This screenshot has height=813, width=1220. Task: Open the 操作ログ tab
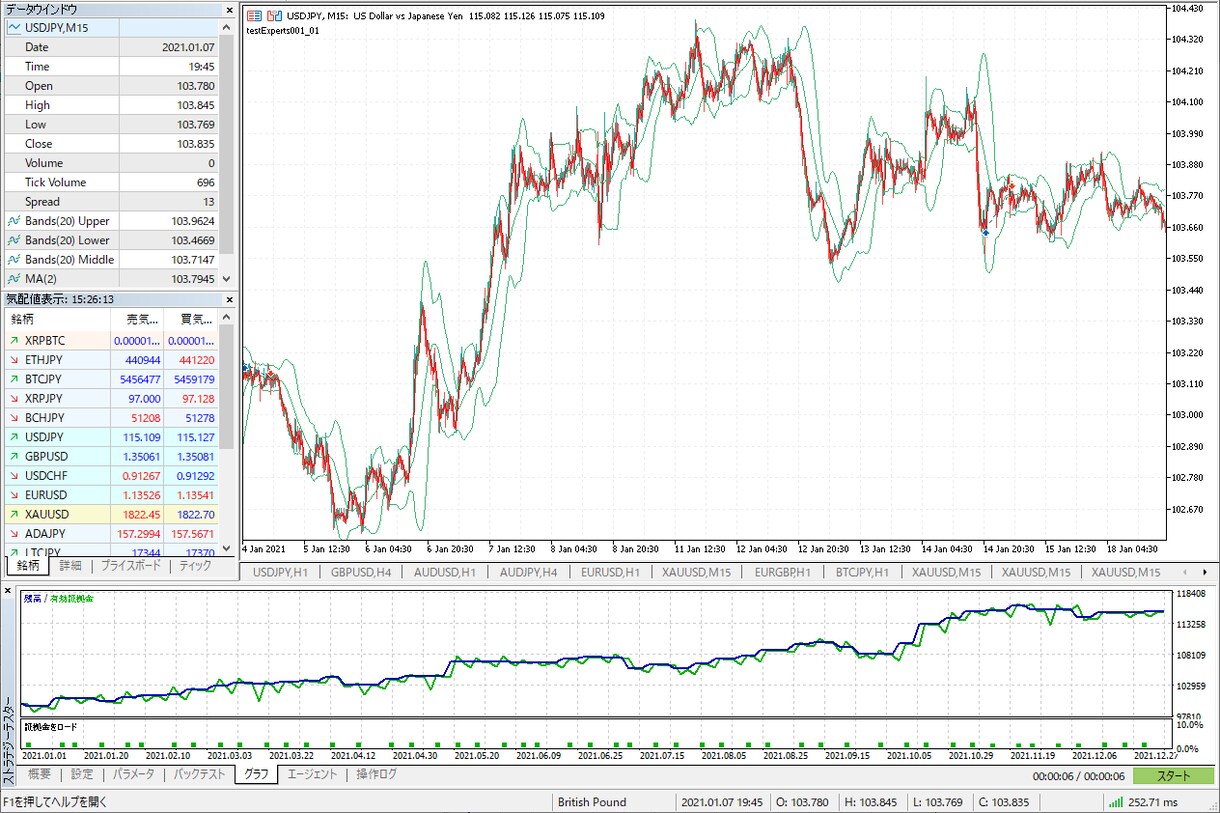point(376,775)
